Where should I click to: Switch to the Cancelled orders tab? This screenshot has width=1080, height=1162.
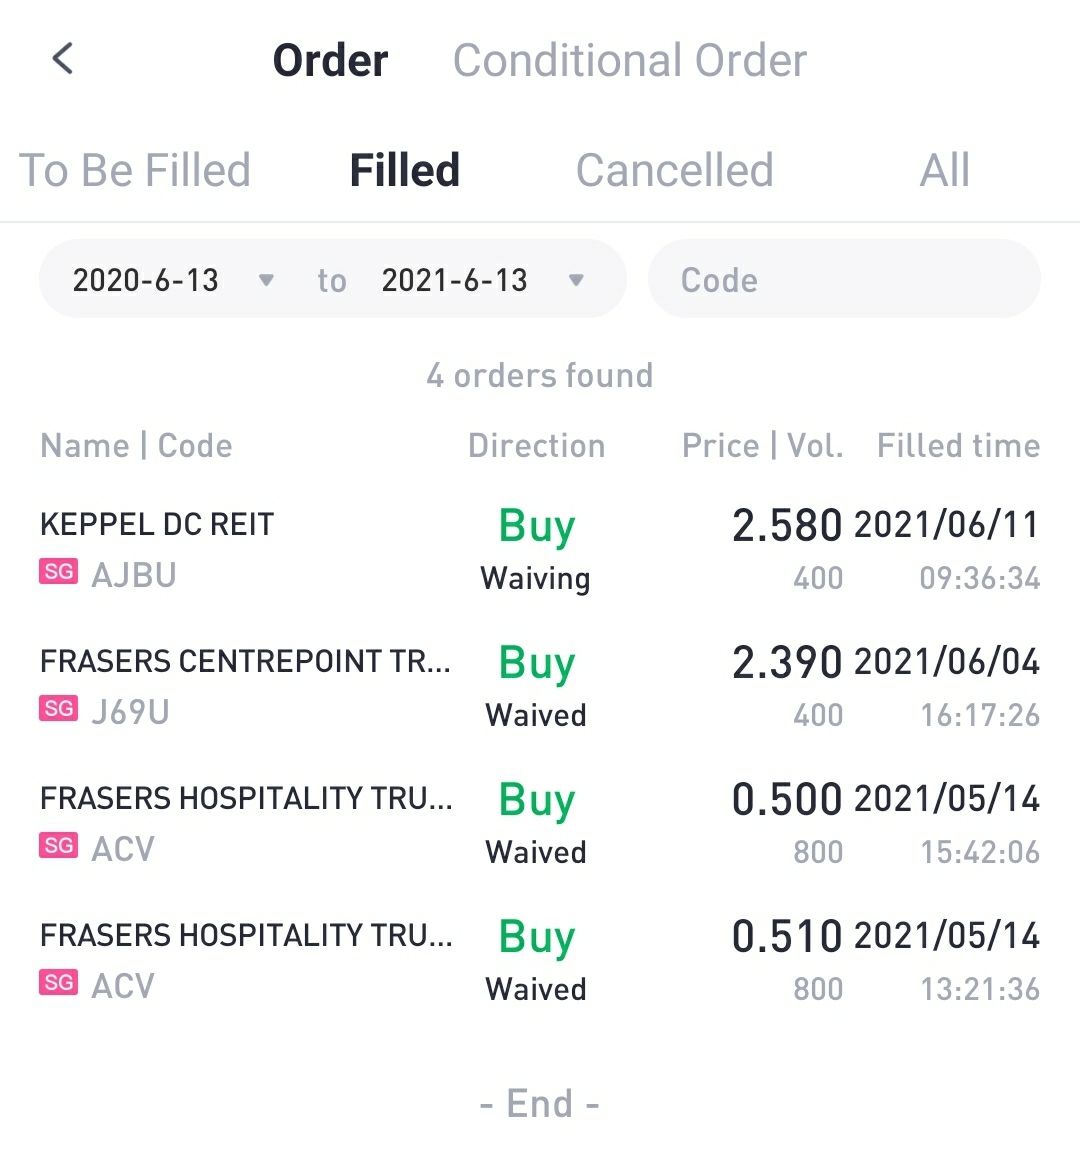tap(674, 170)
